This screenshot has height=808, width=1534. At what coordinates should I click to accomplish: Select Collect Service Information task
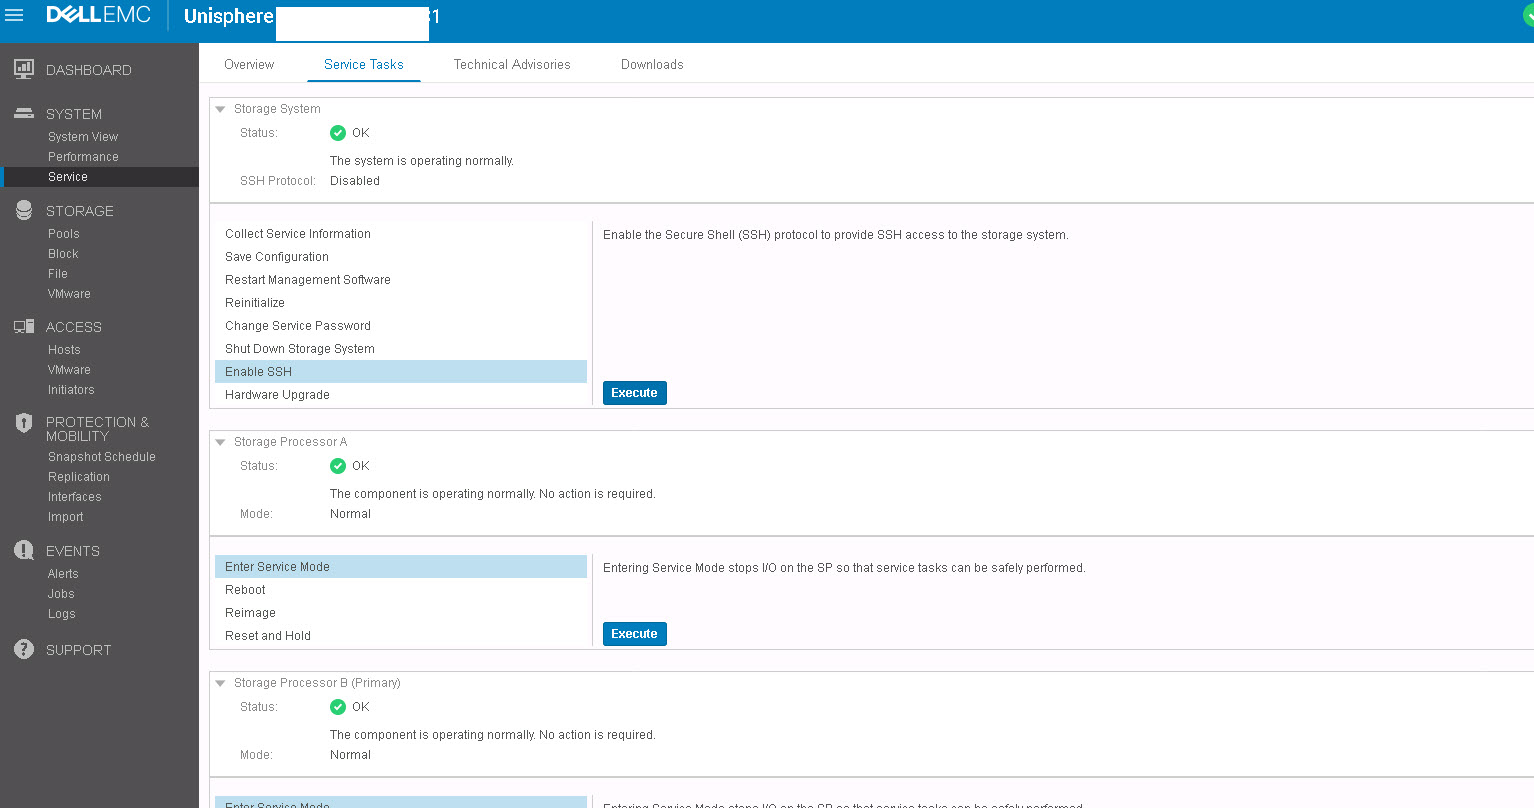pos(298,234)
